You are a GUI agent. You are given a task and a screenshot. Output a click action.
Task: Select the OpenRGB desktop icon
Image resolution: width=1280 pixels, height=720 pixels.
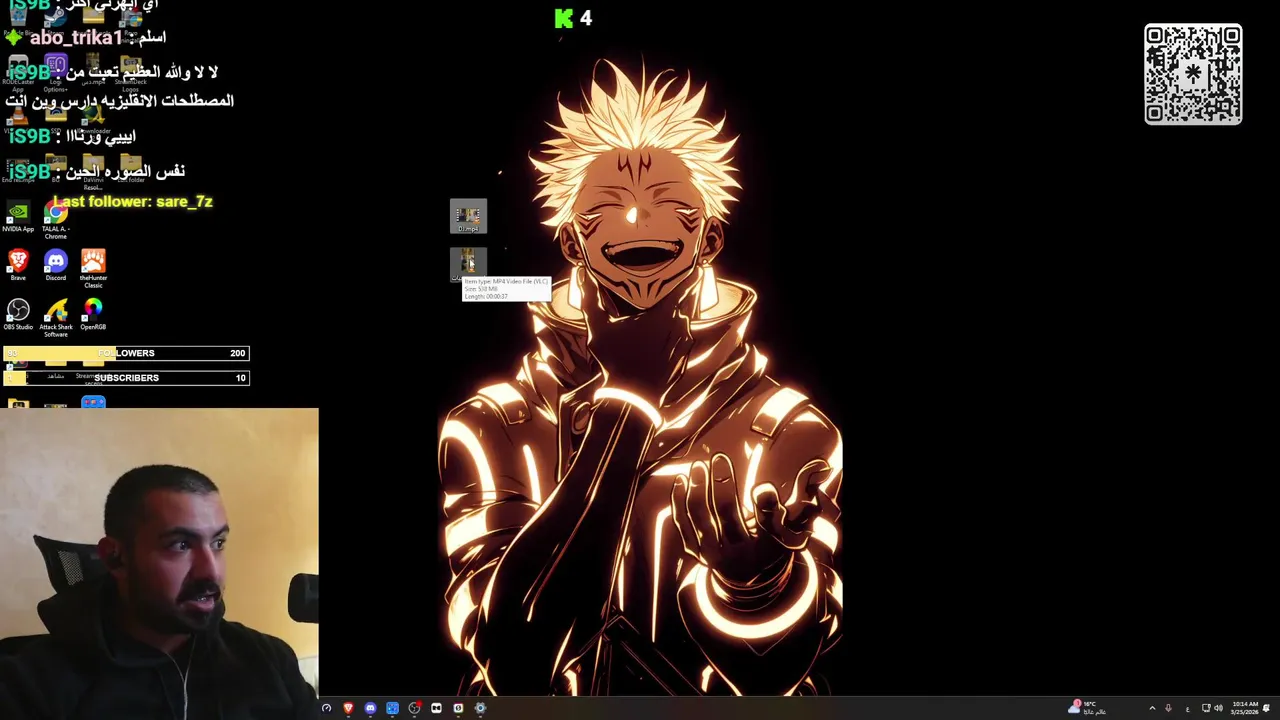(x=93, y=314)
